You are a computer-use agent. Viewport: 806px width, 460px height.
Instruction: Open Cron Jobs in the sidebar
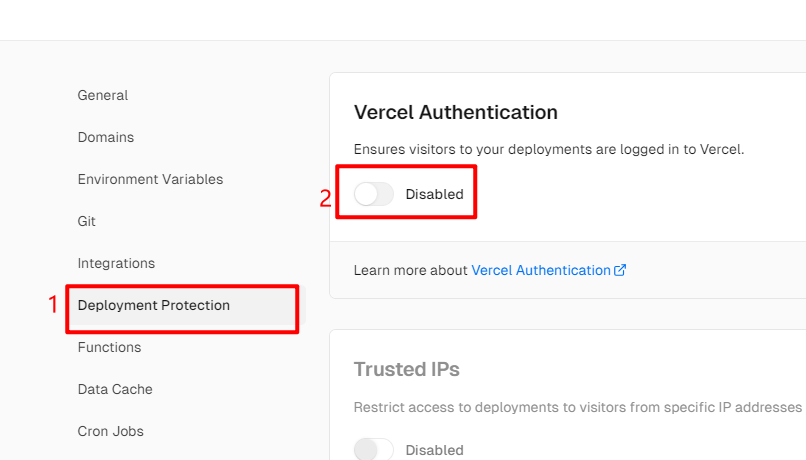(x=111, y=432)
